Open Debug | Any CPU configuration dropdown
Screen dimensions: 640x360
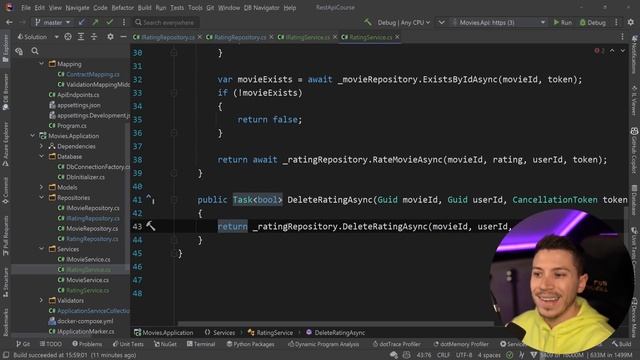coord(403,22)
